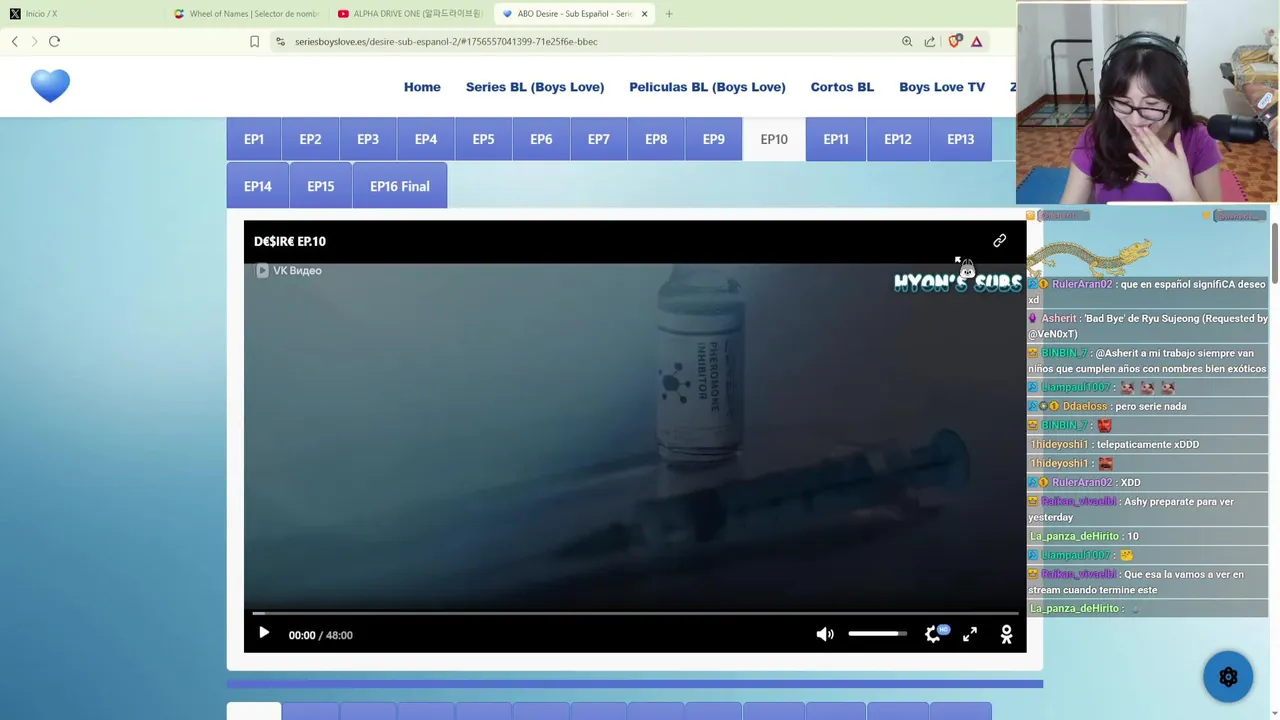Click the zoom magnifier in address bar
The width and height of the screenshot is (1280, 720).
907,41
